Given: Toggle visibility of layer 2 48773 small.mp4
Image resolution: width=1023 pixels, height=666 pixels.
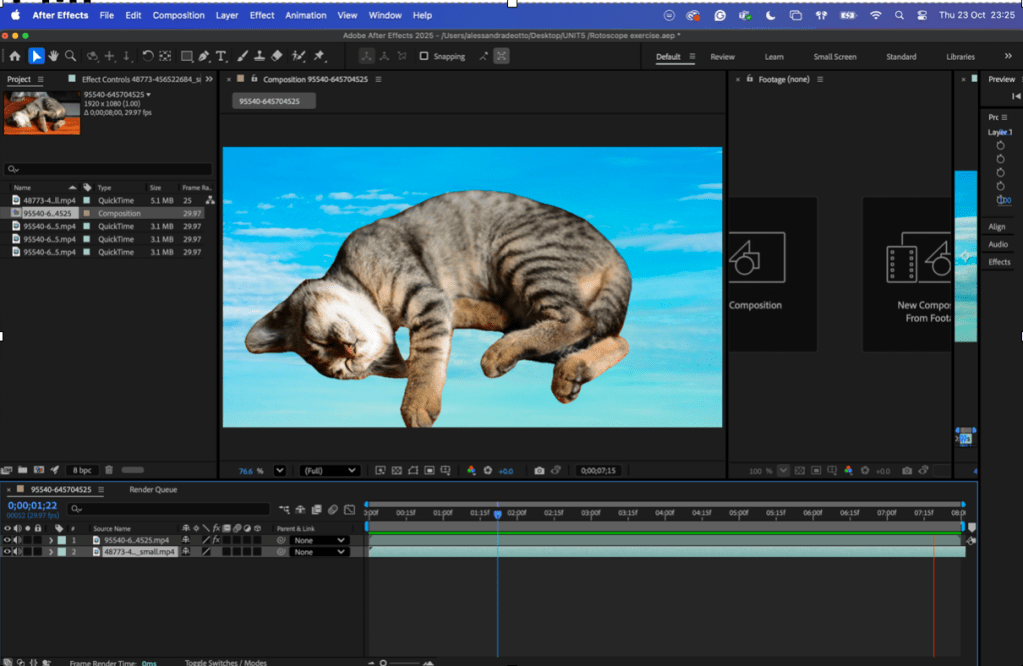Looking at the screenshot, I should click(x=7, y=552).
